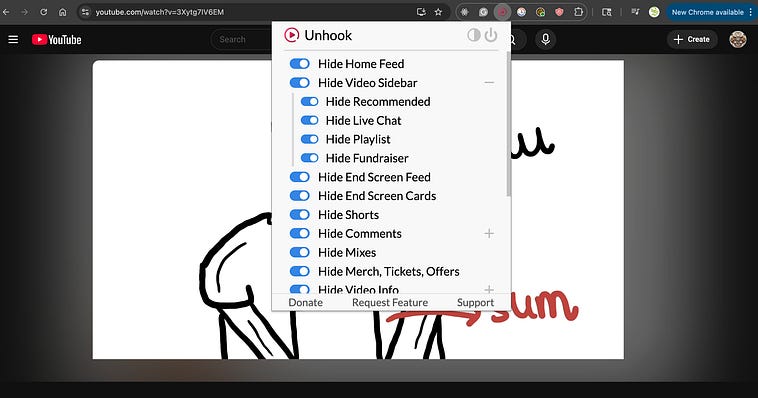Click the Unhook popup scrollbar
Screen dimensions: 758x398
point(508,124)
